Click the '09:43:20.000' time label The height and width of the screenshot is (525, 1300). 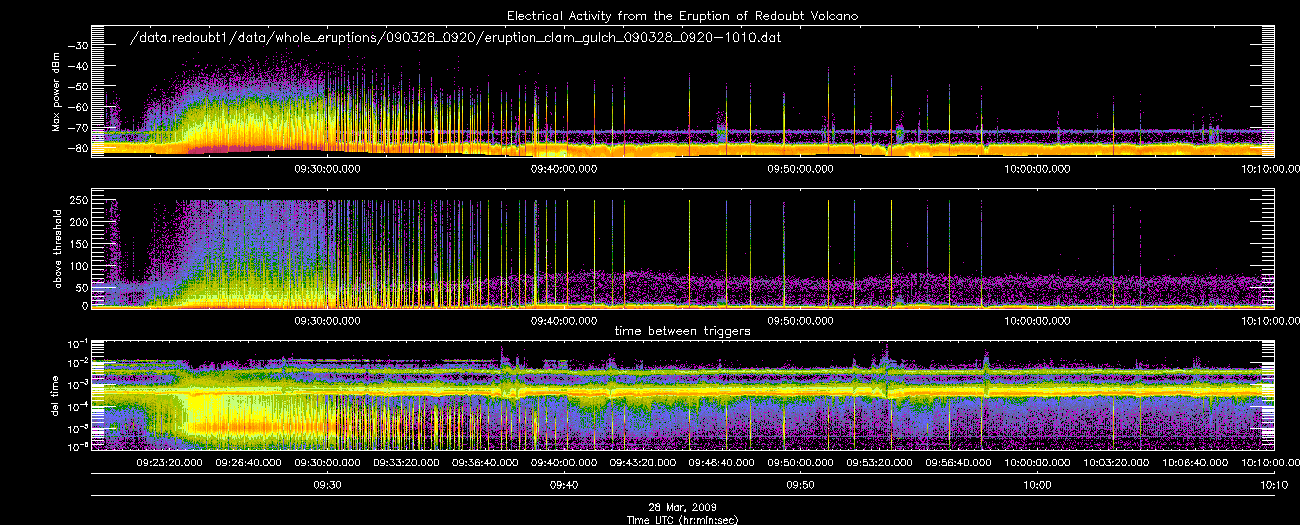(x=643, y=464)
